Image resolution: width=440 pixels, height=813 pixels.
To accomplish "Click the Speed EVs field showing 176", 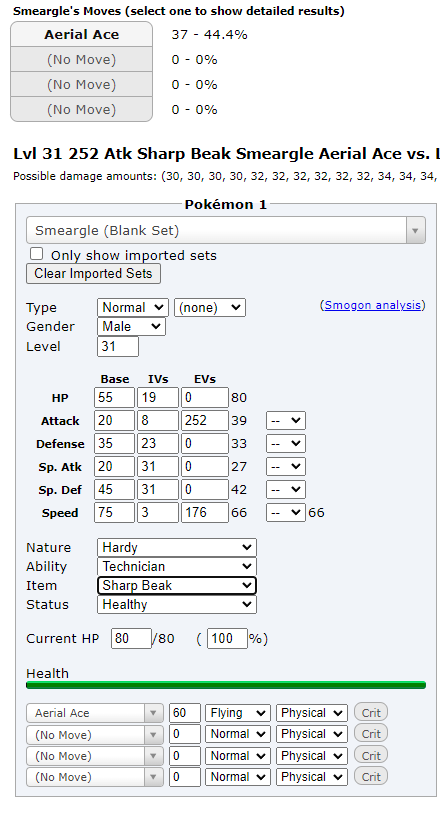I will [x=205, y=512].
